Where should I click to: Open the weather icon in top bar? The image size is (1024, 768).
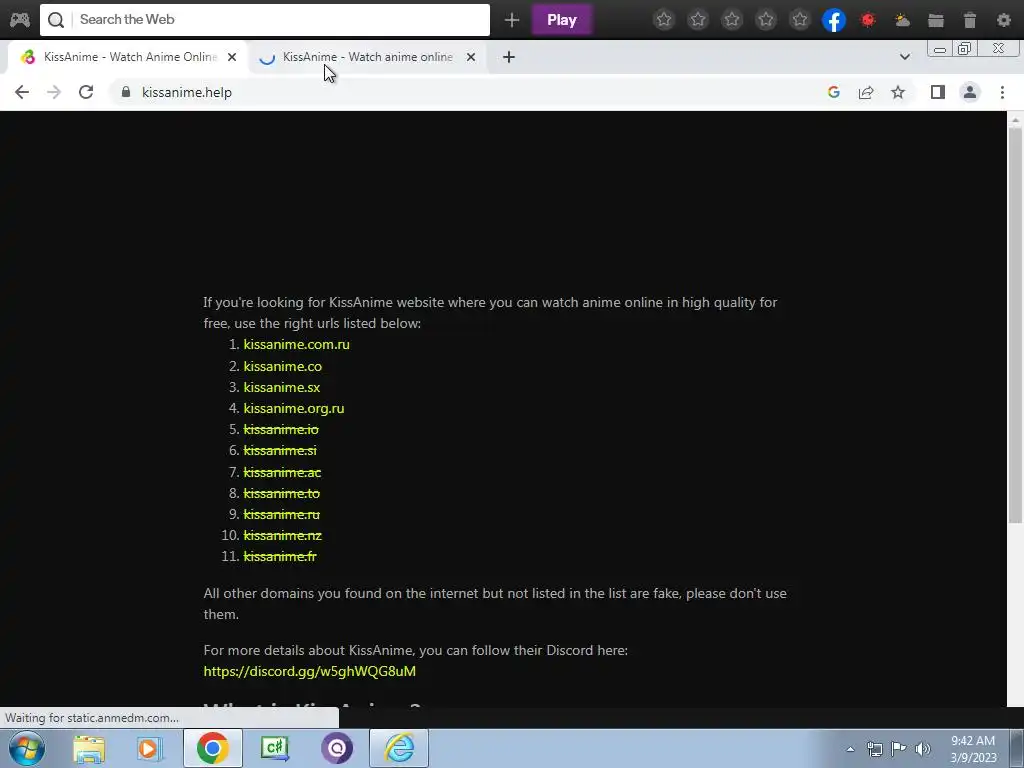[x=902, y=20]
